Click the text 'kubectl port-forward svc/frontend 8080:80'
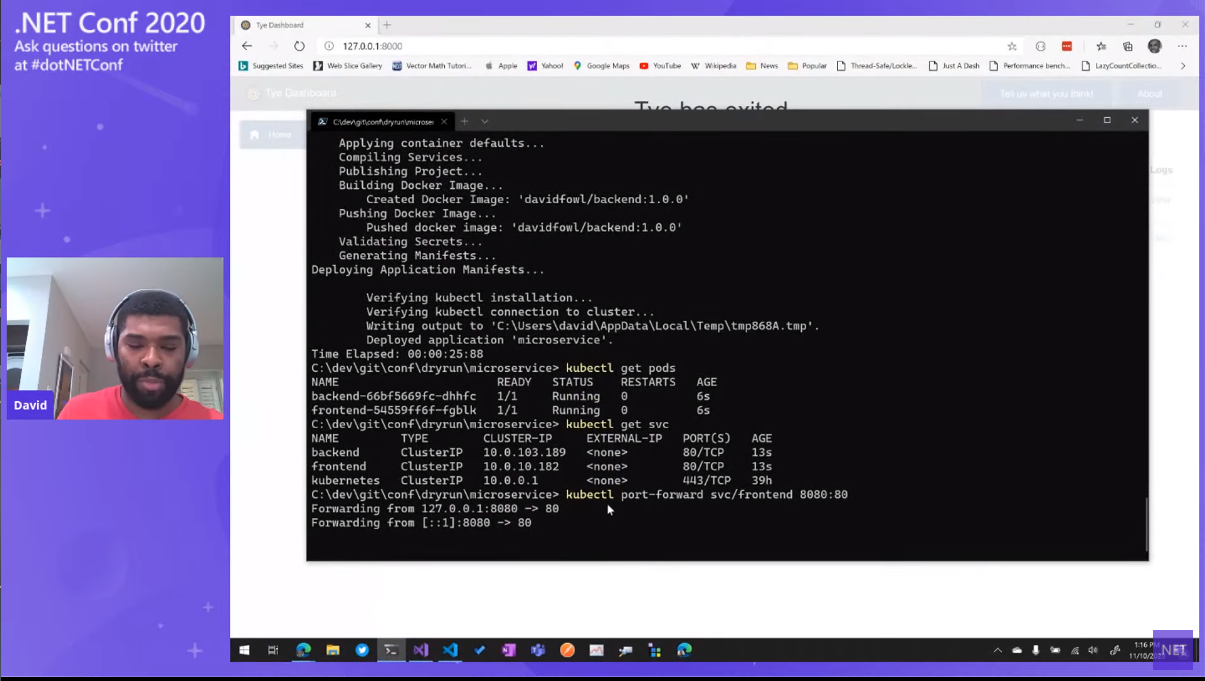The height and width of the screenshot is (681, 1205). (x=706, y=494)
